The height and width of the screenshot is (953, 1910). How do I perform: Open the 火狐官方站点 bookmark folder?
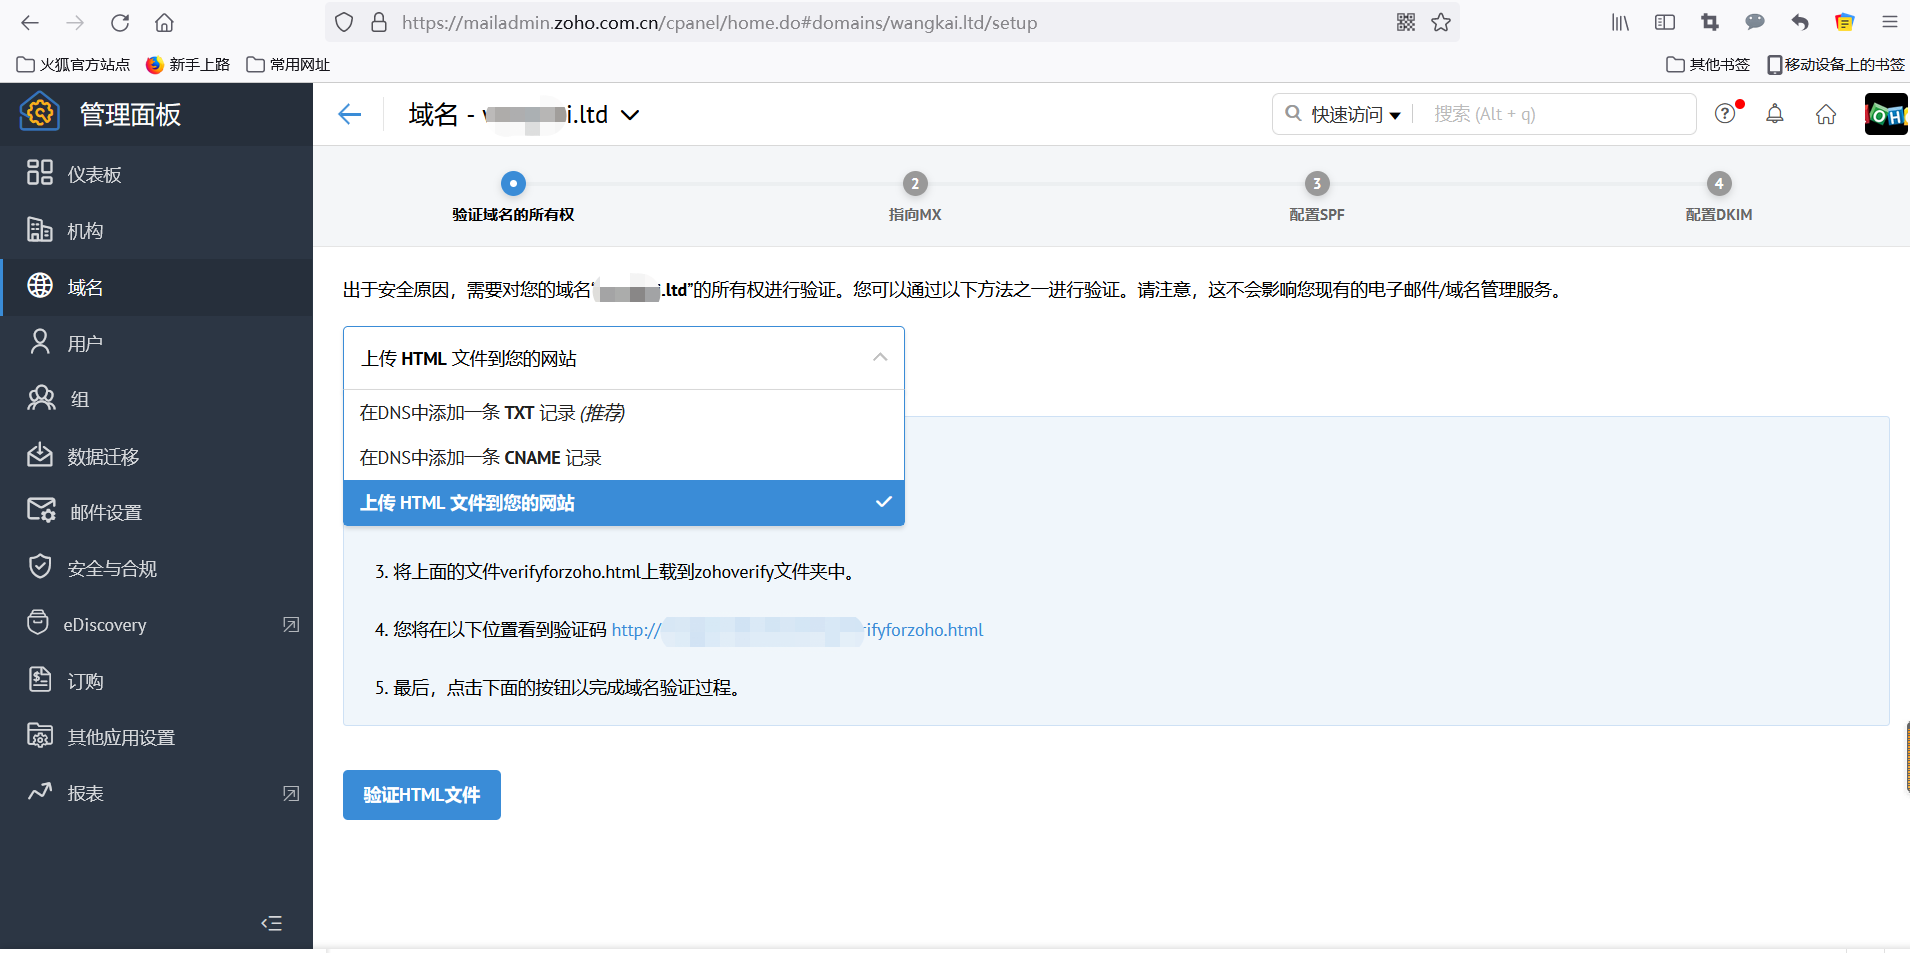click(74, 65)
